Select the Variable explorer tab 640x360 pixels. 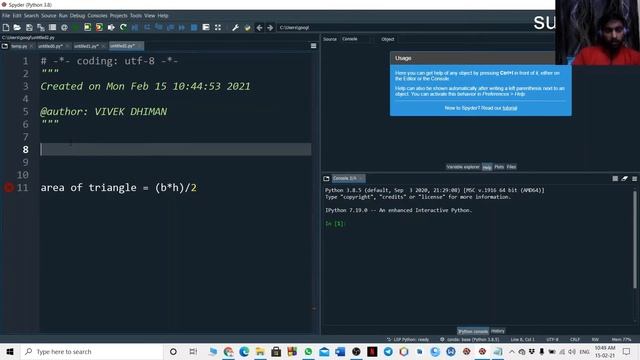(463, 167)
